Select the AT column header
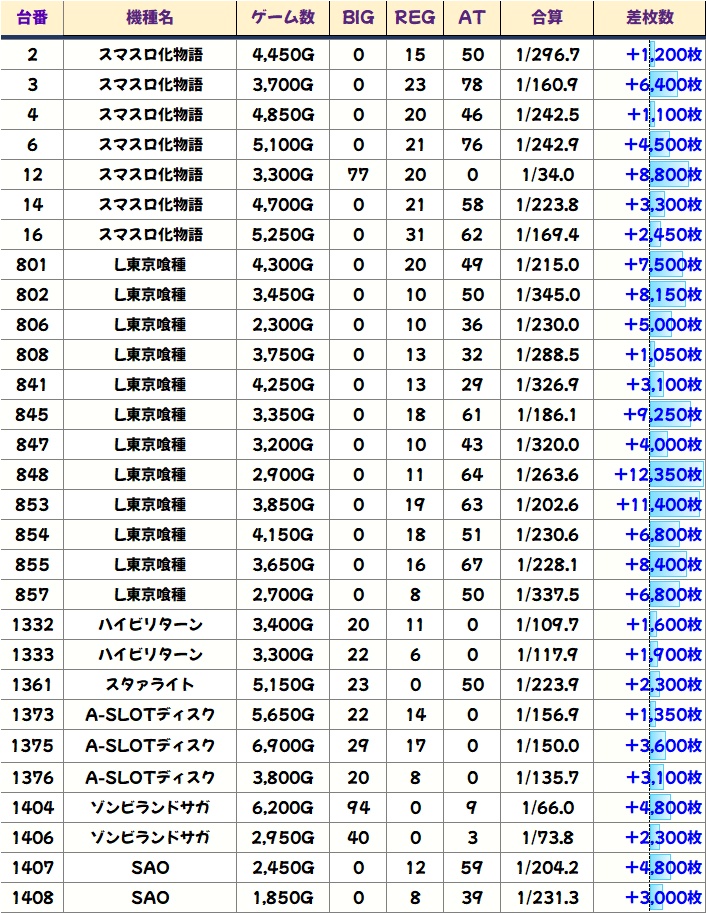This screenshot has width=706, height=913. pyautogui.click(x=472, y=18)
